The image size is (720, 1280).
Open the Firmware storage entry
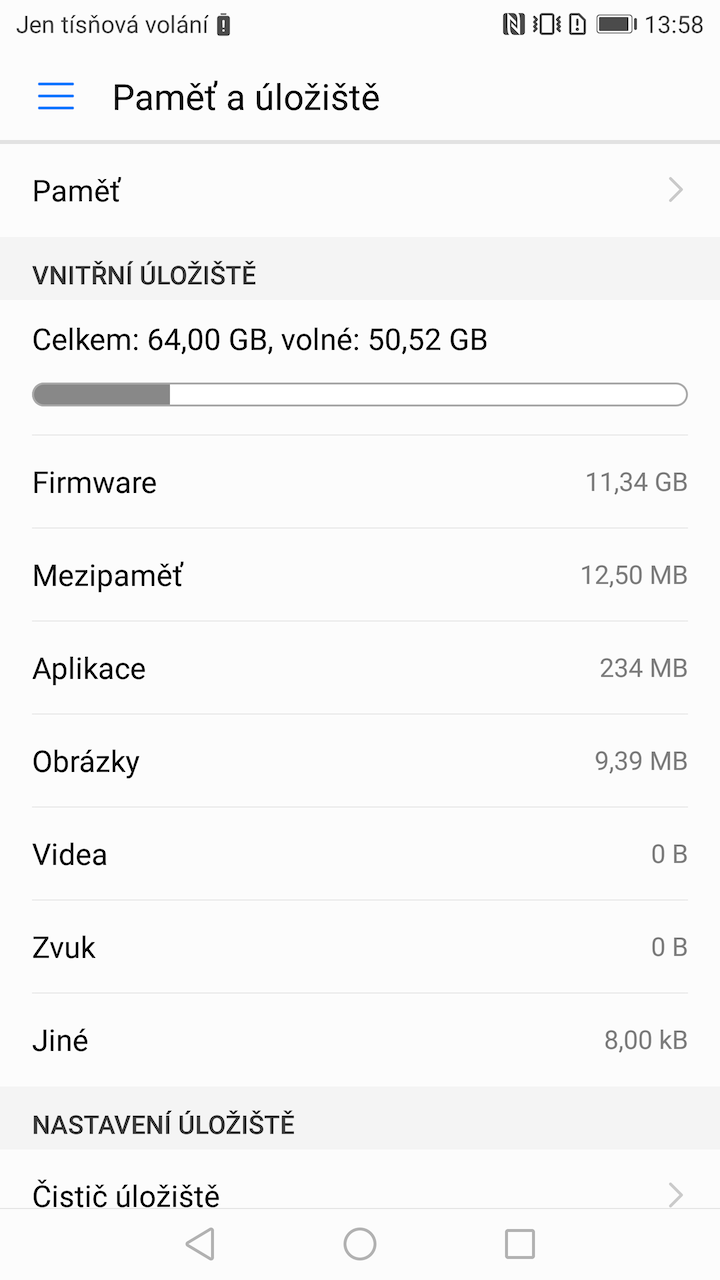[360, 482]
